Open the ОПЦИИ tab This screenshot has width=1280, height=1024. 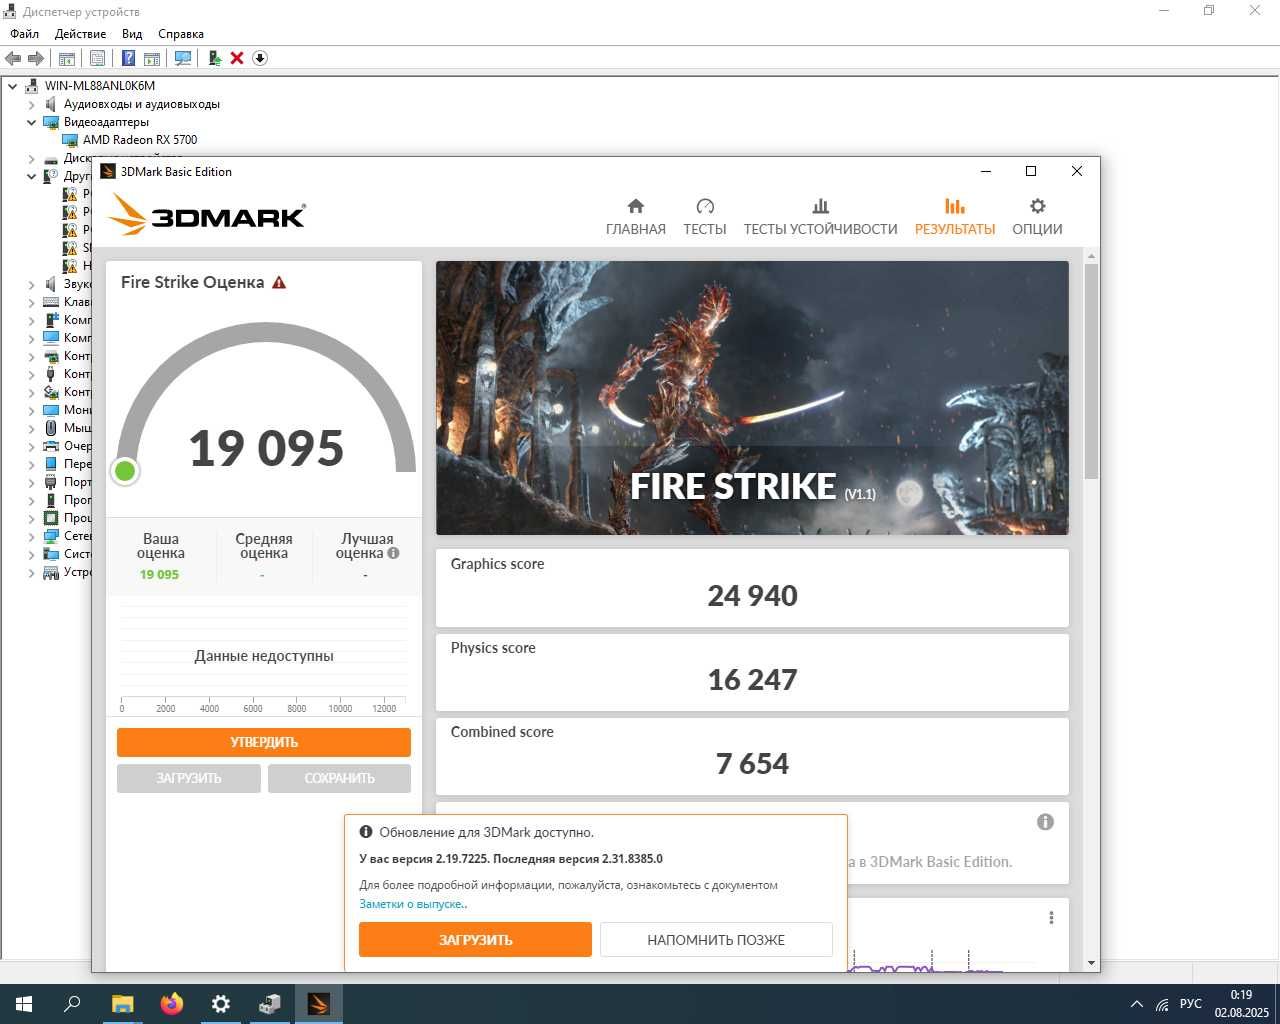point(1037,217)
